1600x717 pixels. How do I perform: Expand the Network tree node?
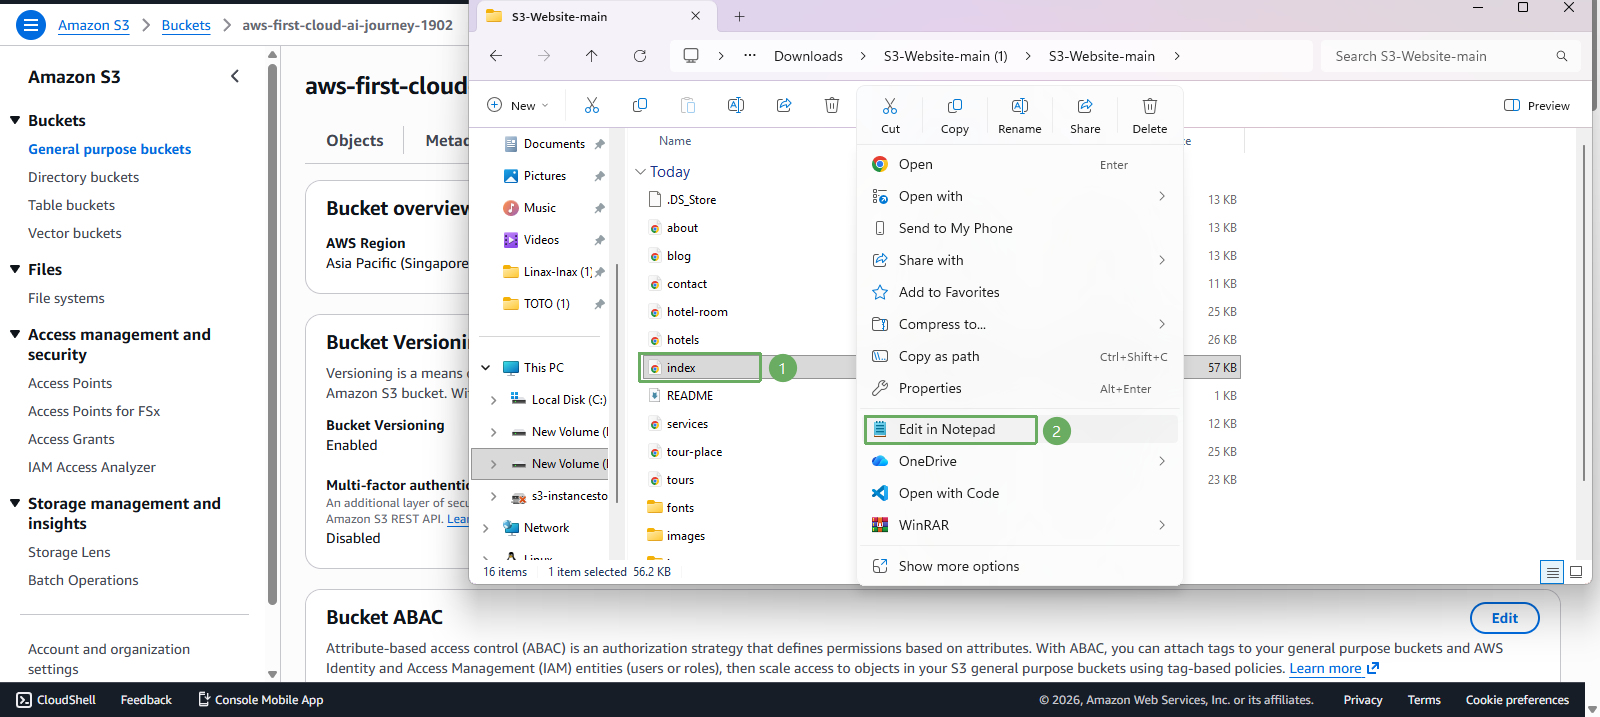pyautogui.click(x=486, y=528)
